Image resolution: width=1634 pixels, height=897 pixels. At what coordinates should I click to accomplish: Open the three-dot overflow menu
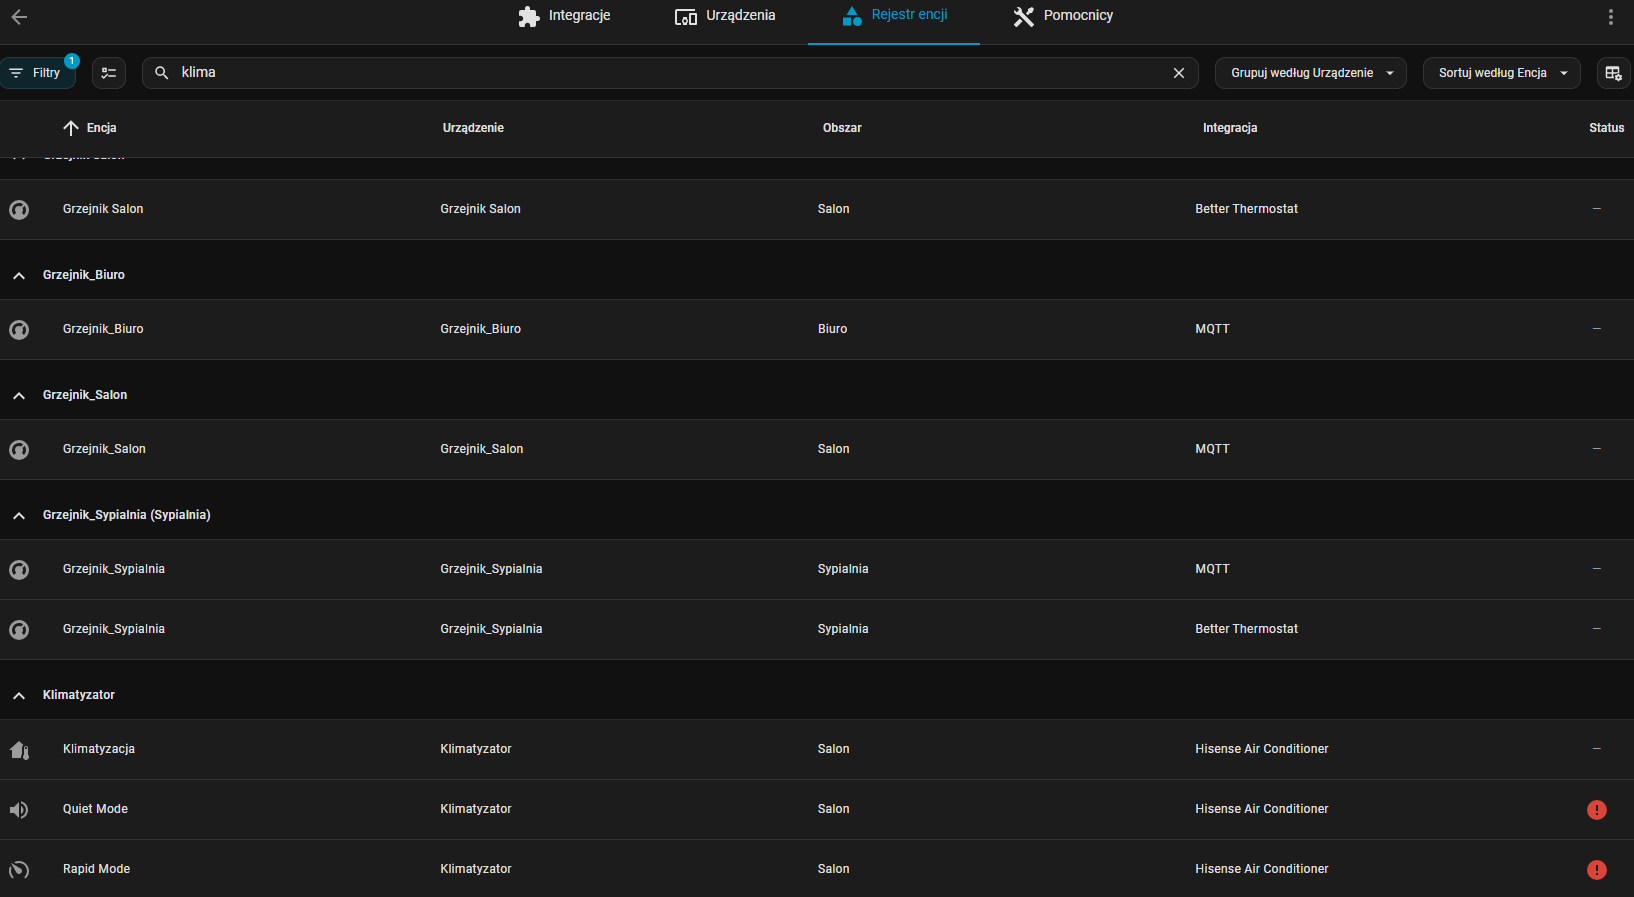1610,17
